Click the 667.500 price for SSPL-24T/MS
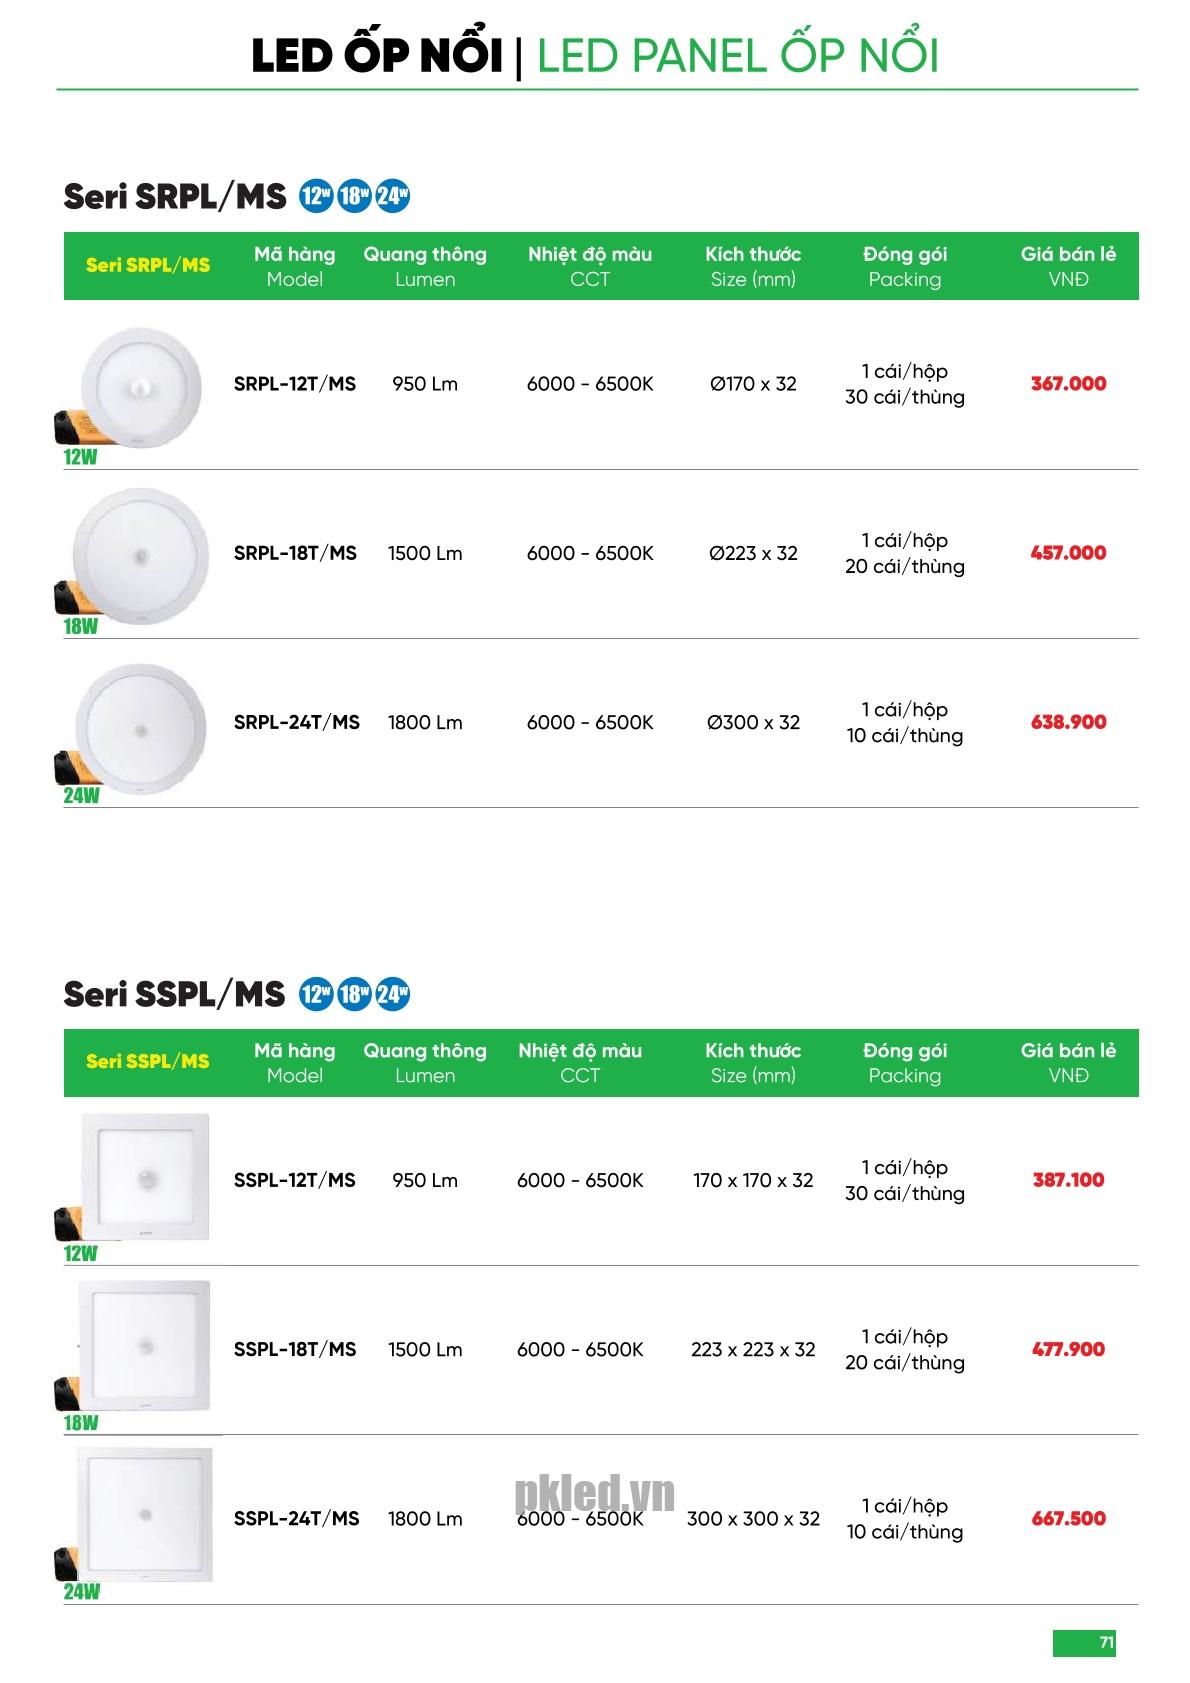This screenshot has height=1683, width=1190. (1068, 1519)
